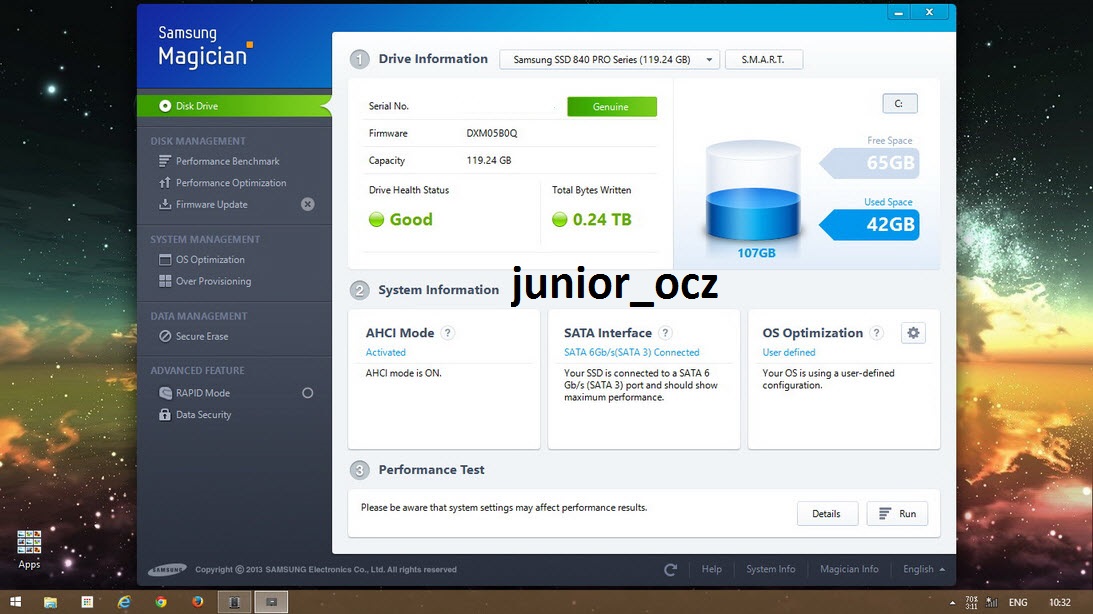Click the Firmware Update download icon

[165, 204]
